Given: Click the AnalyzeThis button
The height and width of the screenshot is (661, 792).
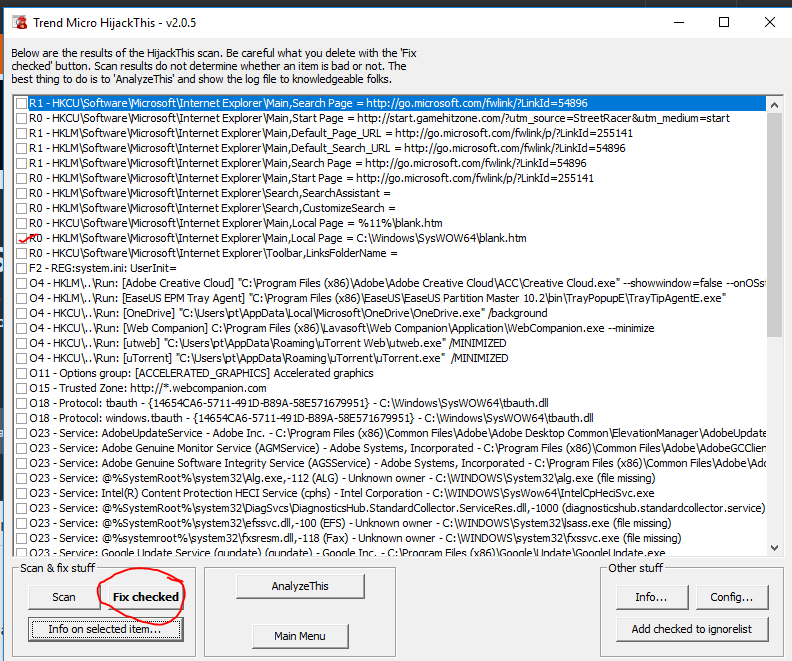Looking at the screenshot, I should click(300, 586).
